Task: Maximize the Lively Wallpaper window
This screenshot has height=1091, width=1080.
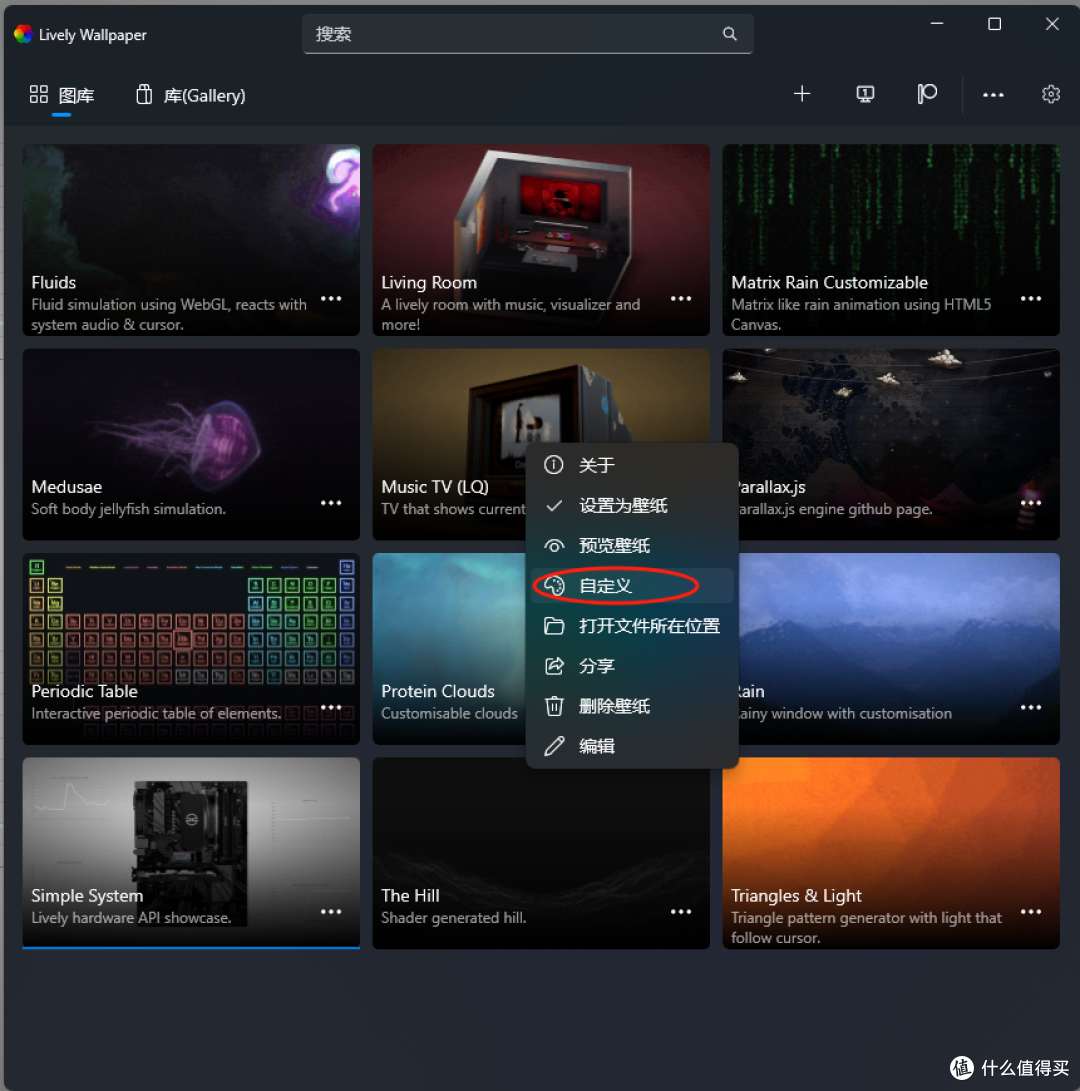Action: point(994,24)
